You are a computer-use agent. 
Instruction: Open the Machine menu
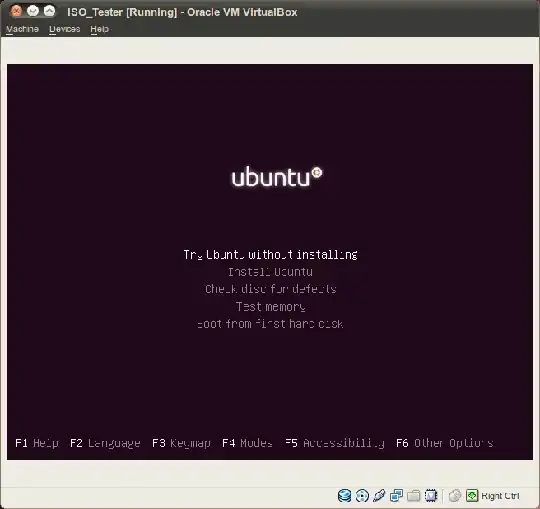pos(22,29)
